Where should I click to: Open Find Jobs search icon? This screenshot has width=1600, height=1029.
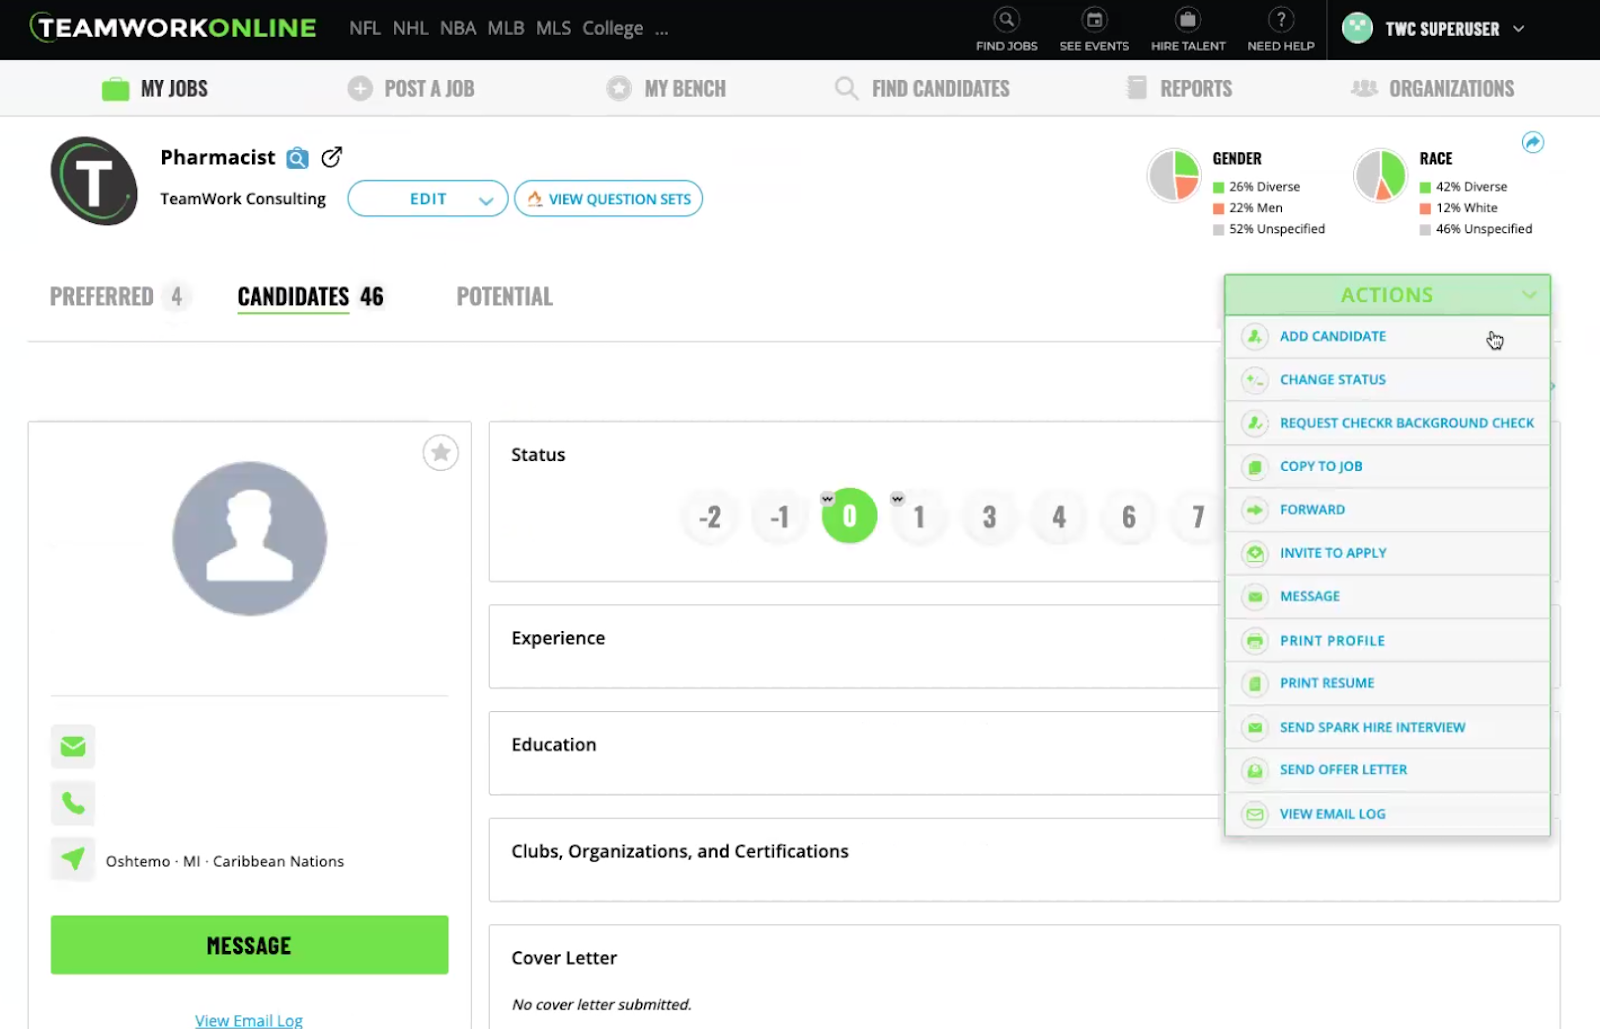click(1006, 19)
